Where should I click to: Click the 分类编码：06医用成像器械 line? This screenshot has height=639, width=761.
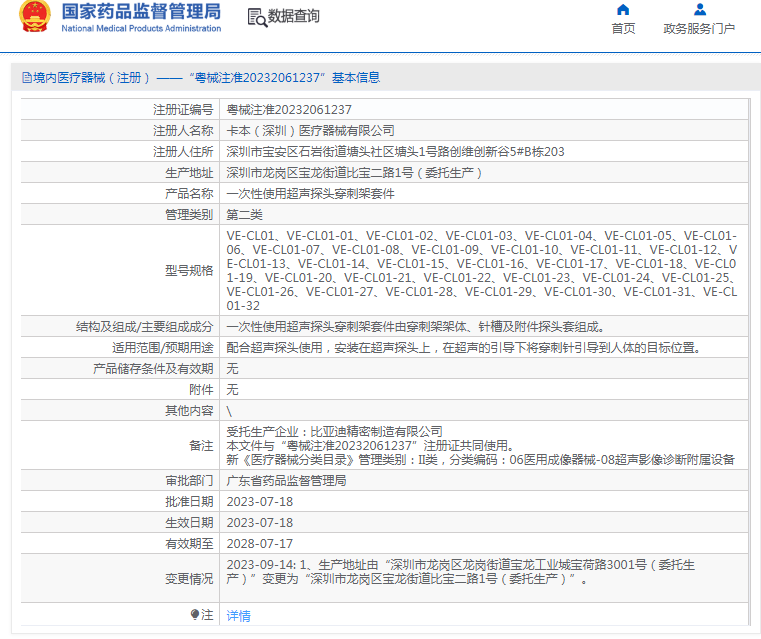click(480, 459)
